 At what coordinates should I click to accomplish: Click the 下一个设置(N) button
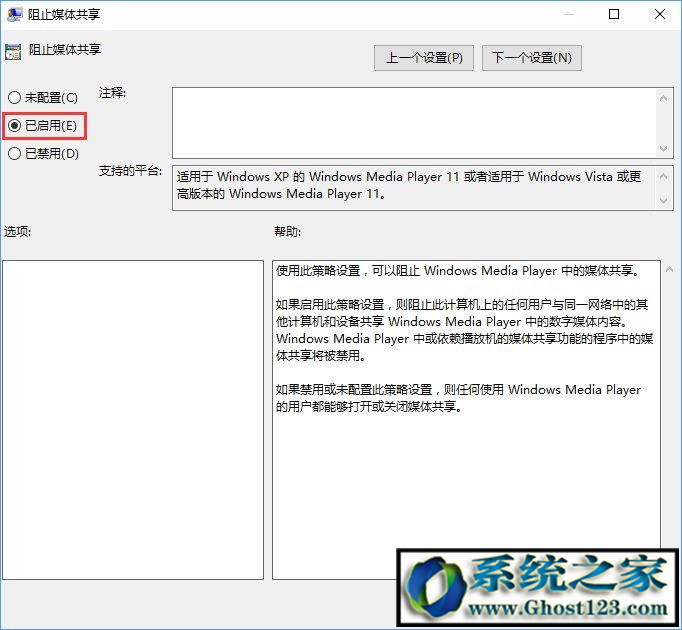point(532,58)
